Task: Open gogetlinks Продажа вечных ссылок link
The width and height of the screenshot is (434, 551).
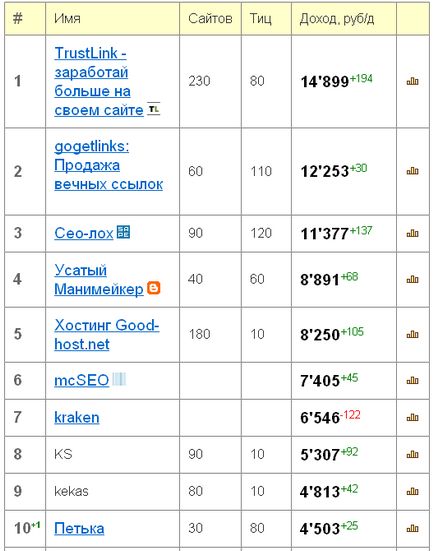Action: [x=109, y=165]
